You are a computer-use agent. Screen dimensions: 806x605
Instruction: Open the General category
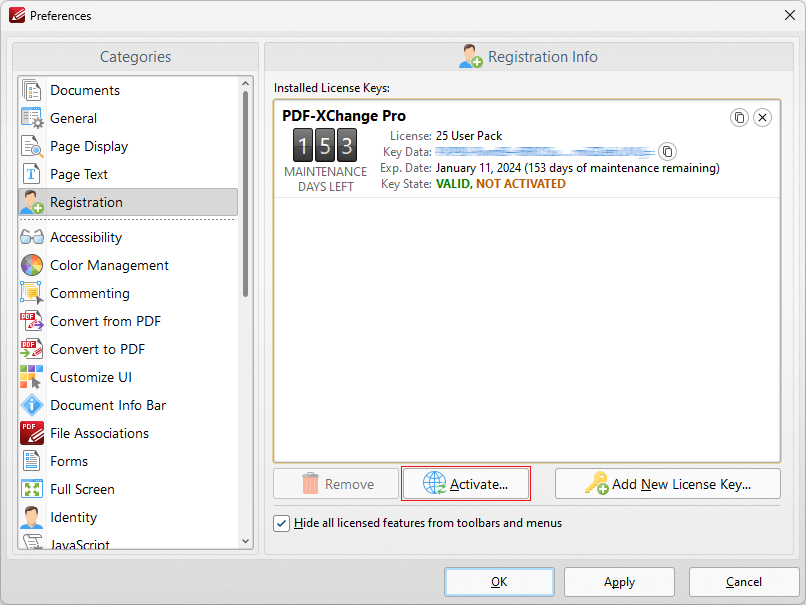128,118
